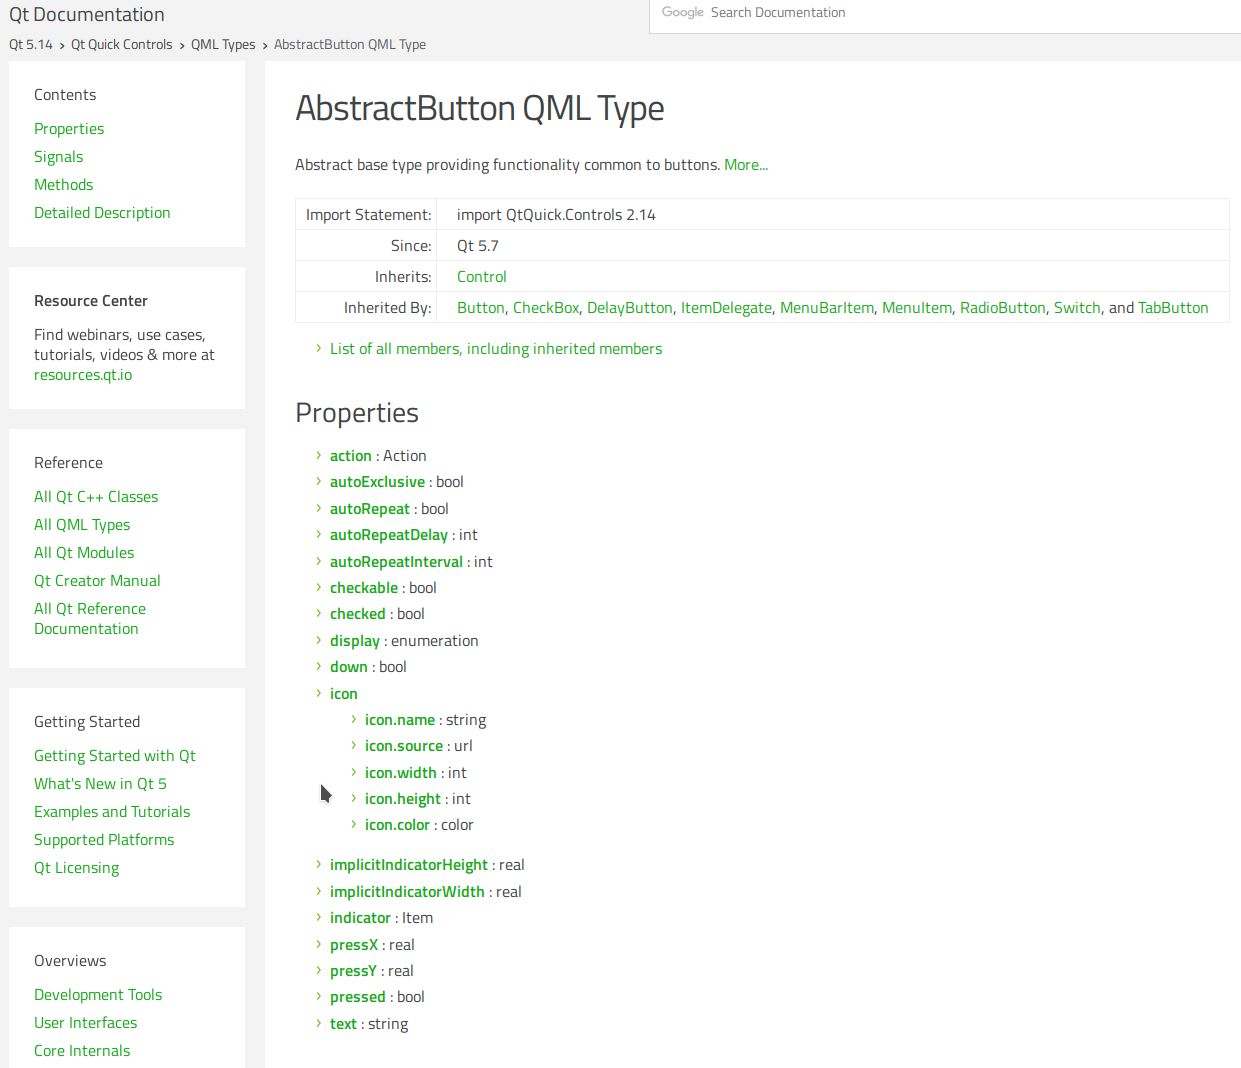The image size is (1241, 1068).
Task: Open Qt Creator Manual link
Action: click(97, 581)
